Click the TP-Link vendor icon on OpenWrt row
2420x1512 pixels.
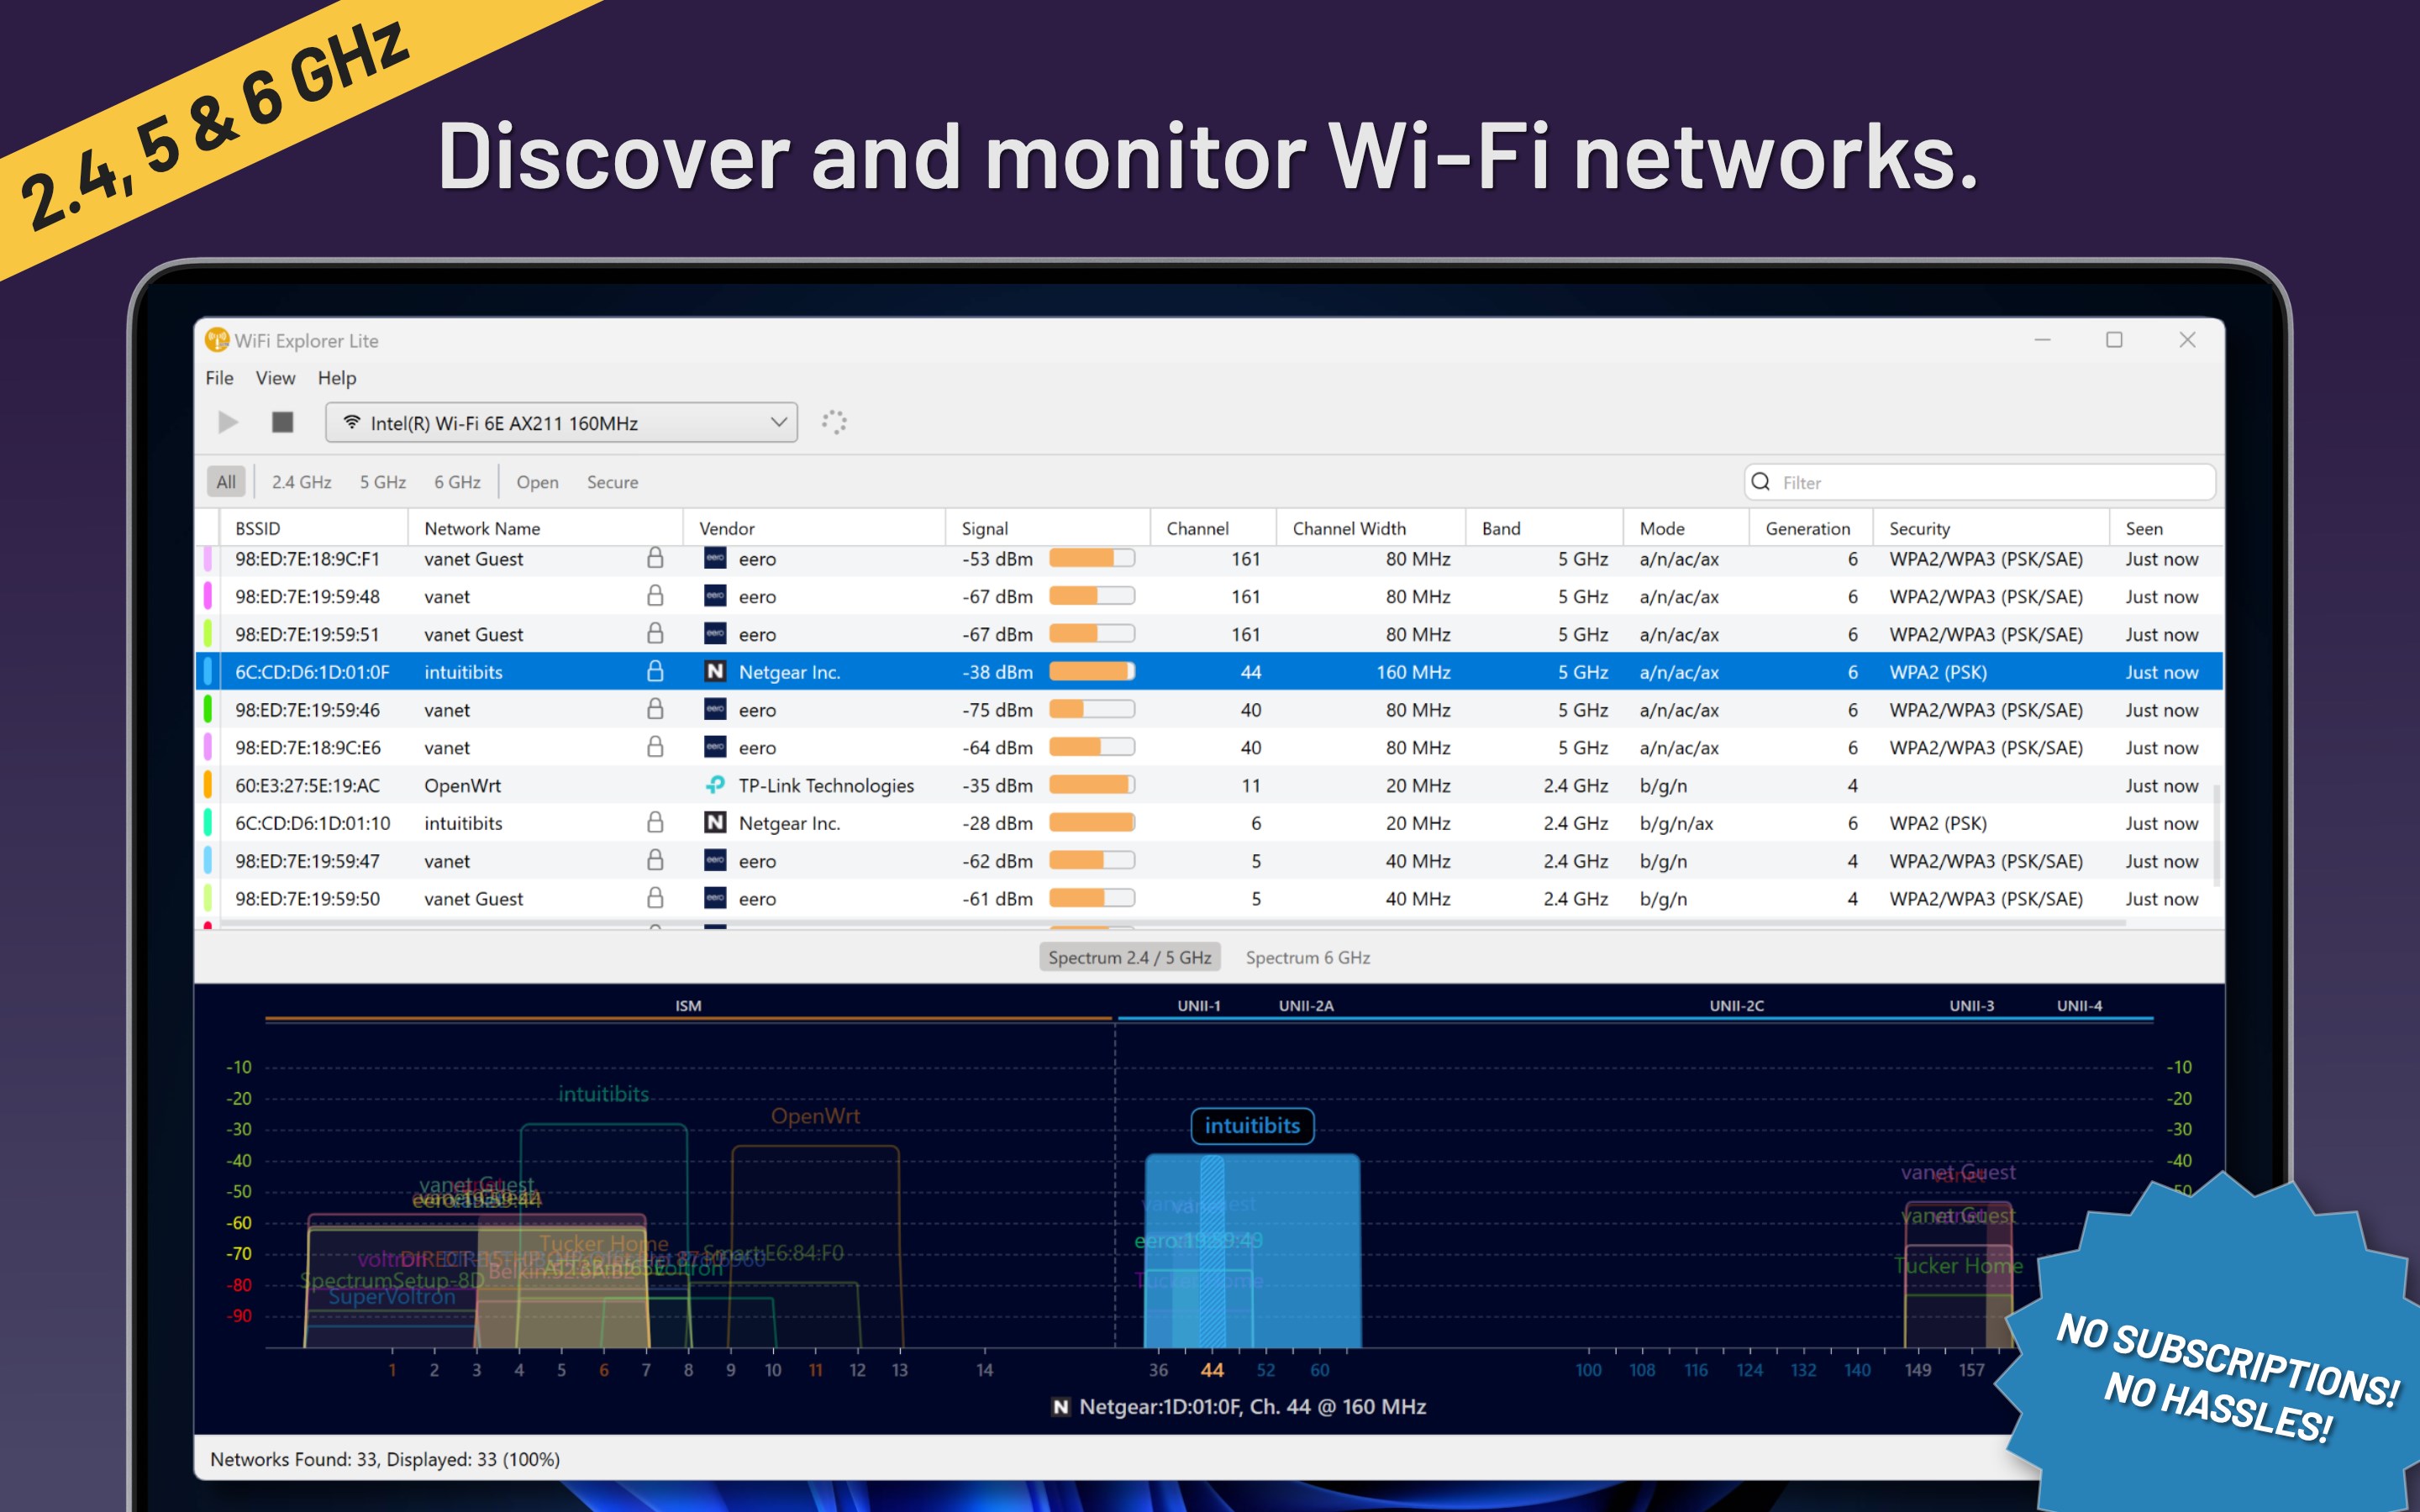pyautogui.click(x=715, y=785)
